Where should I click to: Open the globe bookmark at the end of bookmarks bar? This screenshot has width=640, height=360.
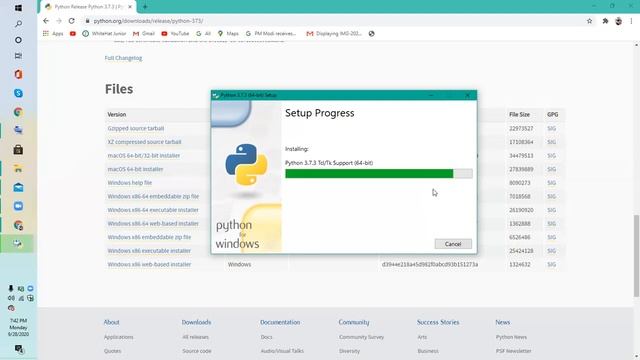tap(371, 33)
